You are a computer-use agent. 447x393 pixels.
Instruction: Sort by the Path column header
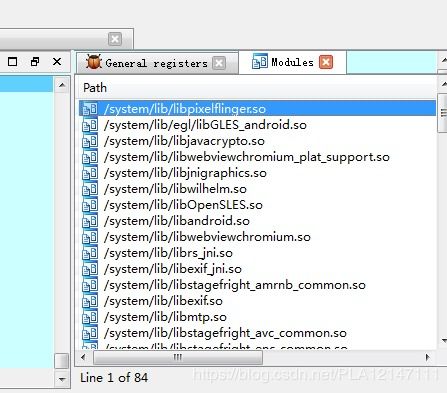point(95,88)
